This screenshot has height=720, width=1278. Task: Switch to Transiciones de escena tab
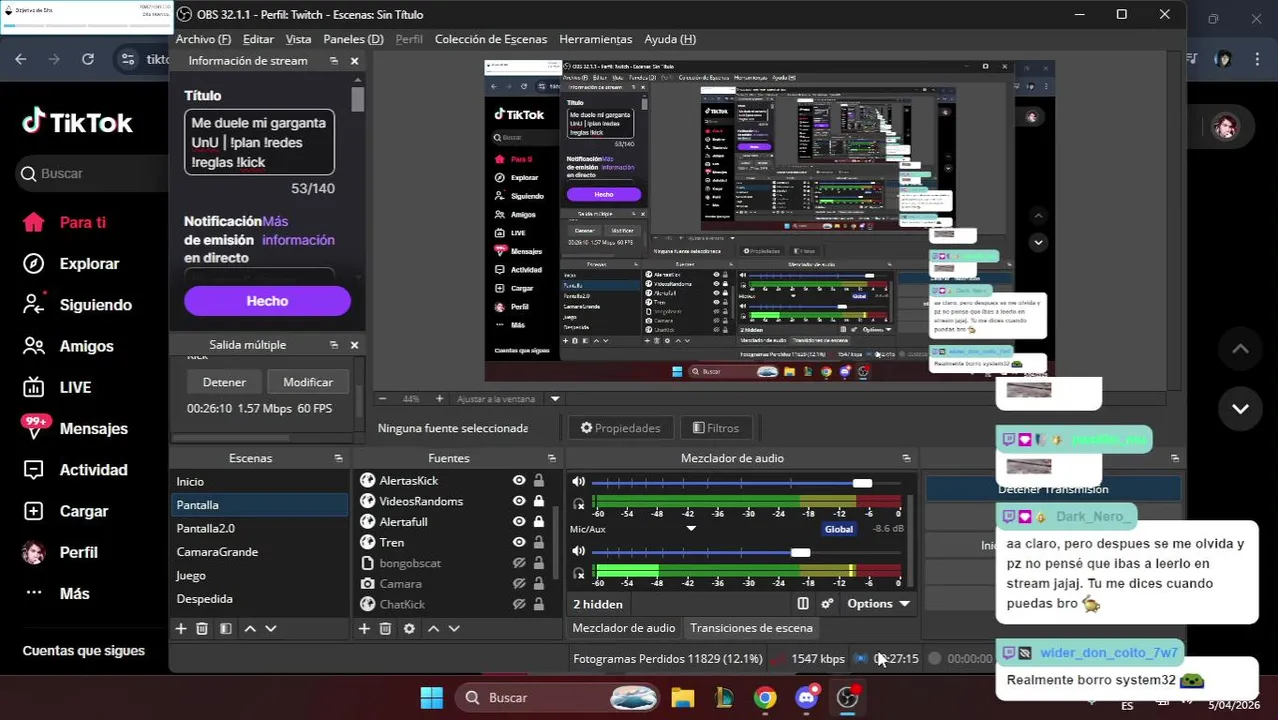coord(751,628)
